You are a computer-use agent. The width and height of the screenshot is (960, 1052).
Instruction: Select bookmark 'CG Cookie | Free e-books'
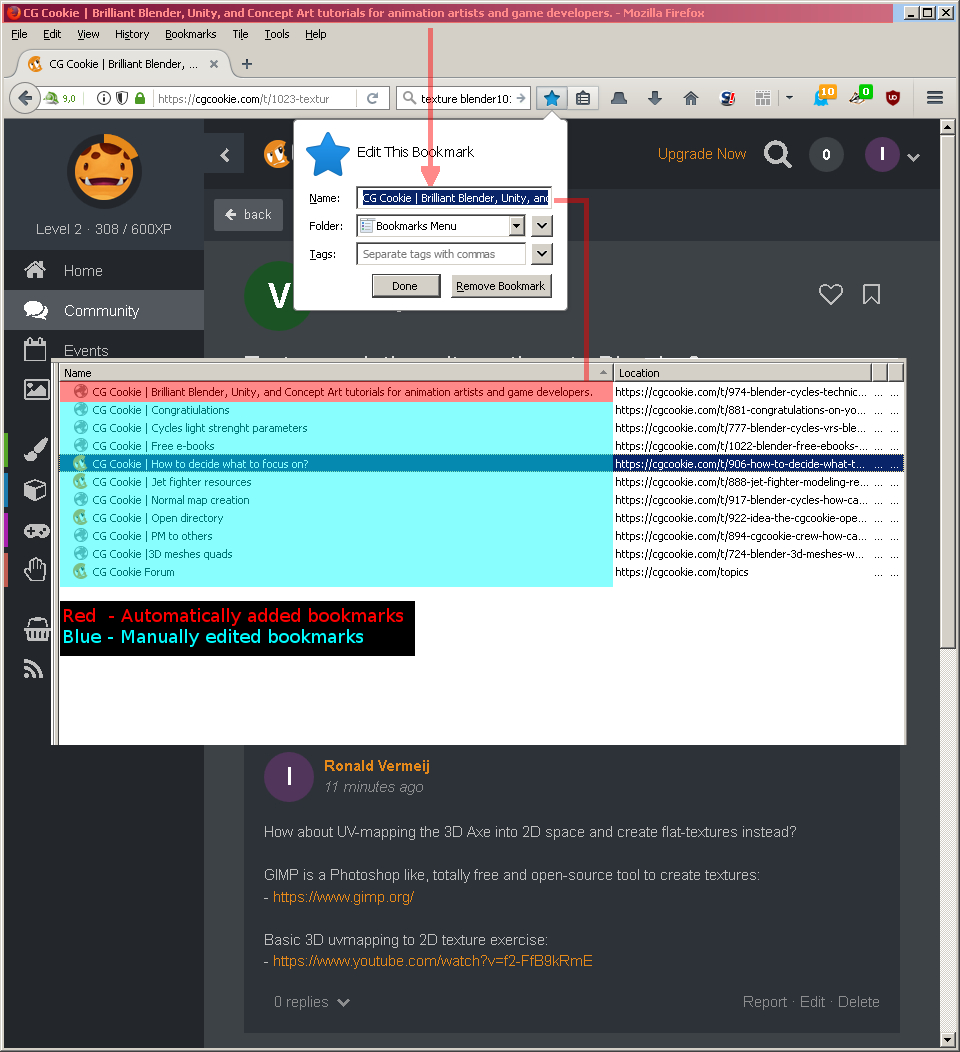click(336, 445)
